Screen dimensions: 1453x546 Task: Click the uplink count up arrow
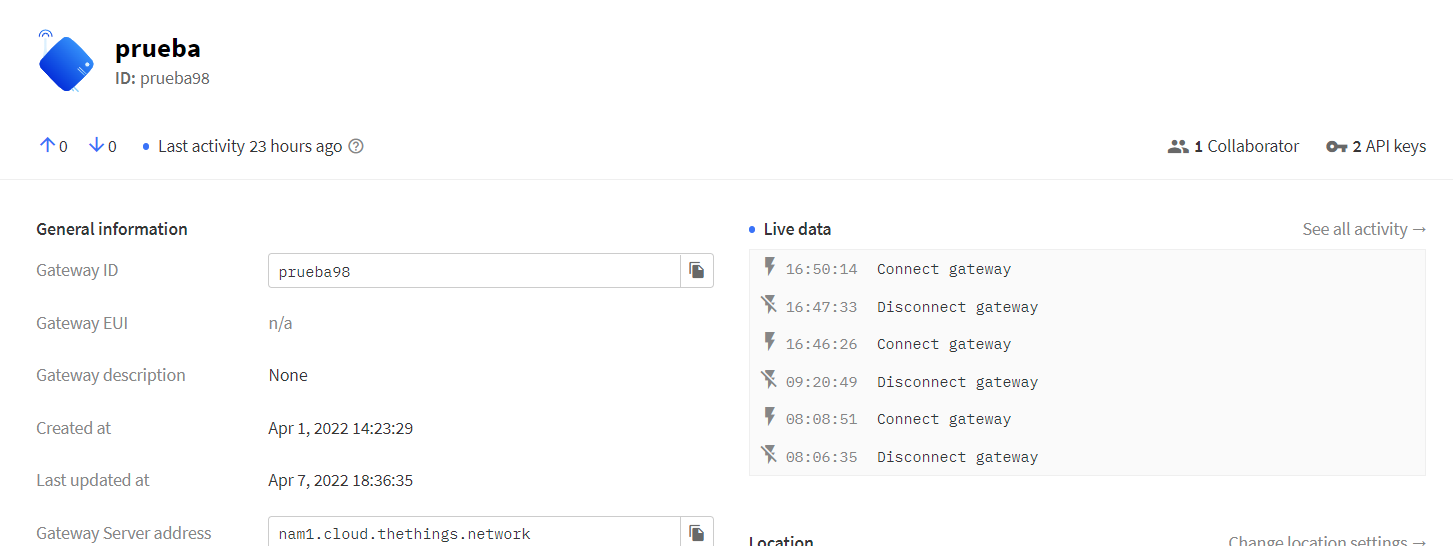point(46,146)
